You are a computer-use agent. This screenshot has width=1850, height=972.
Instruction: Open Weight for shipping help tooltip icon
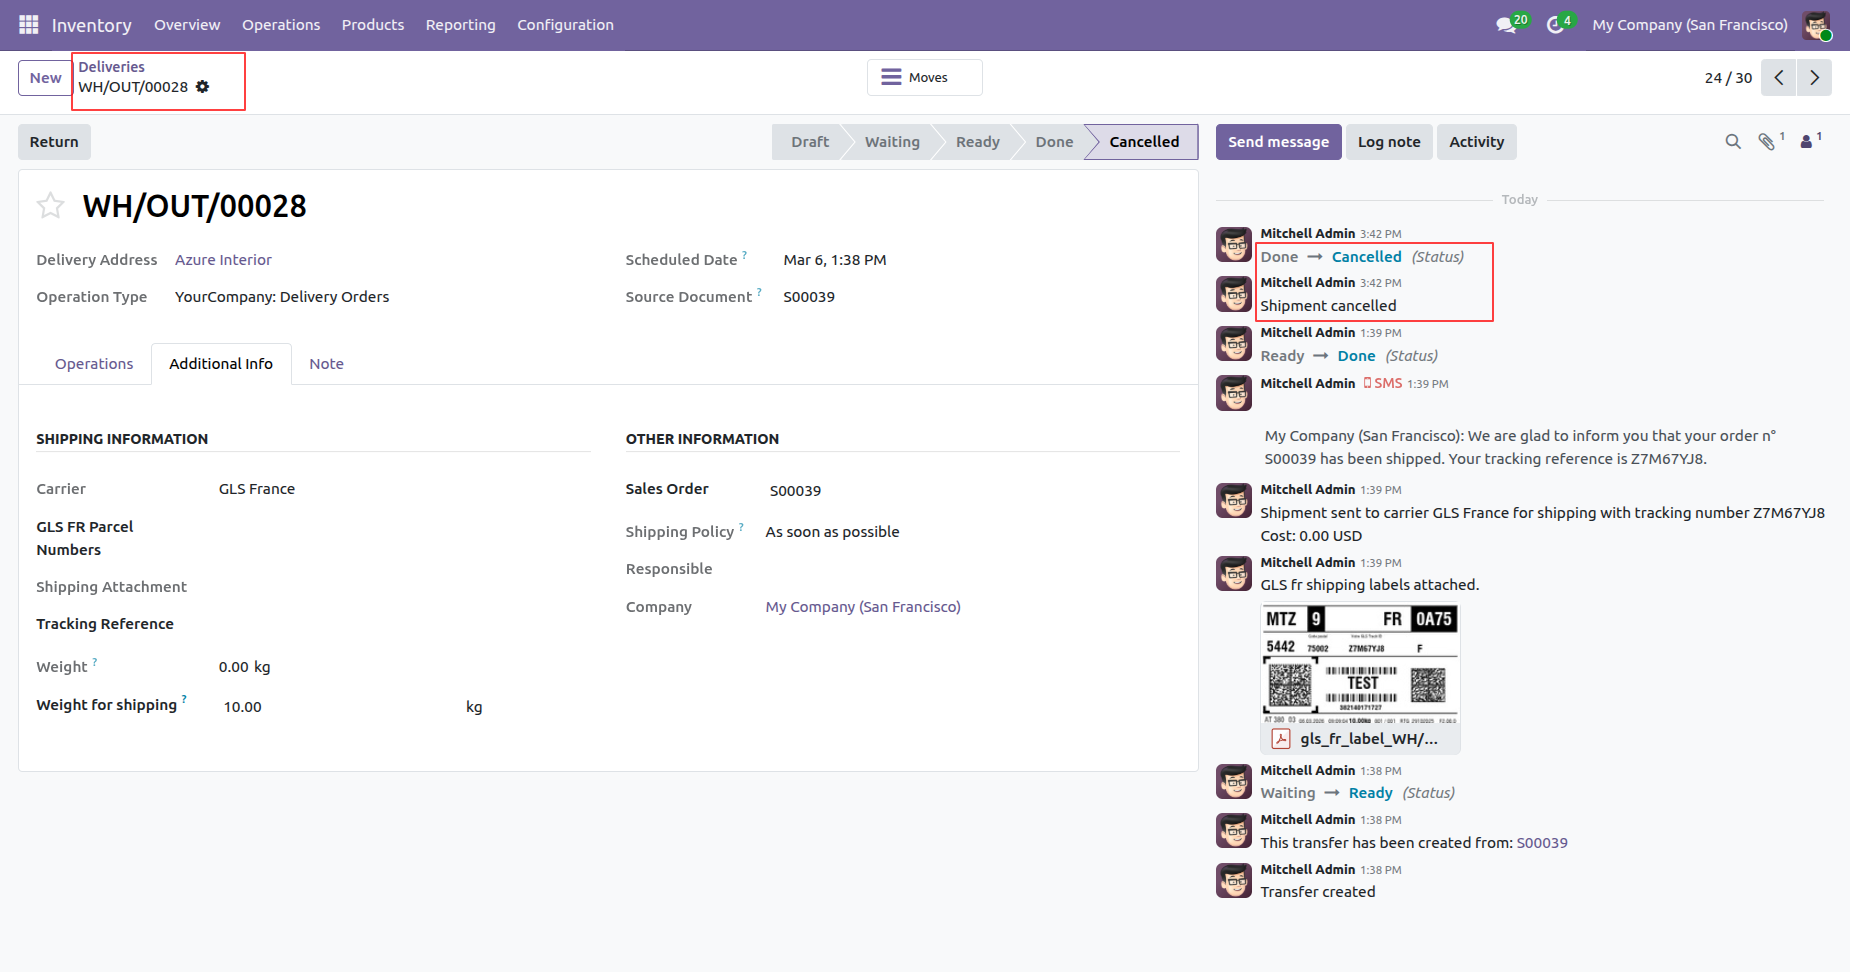[x=184, y=700]
